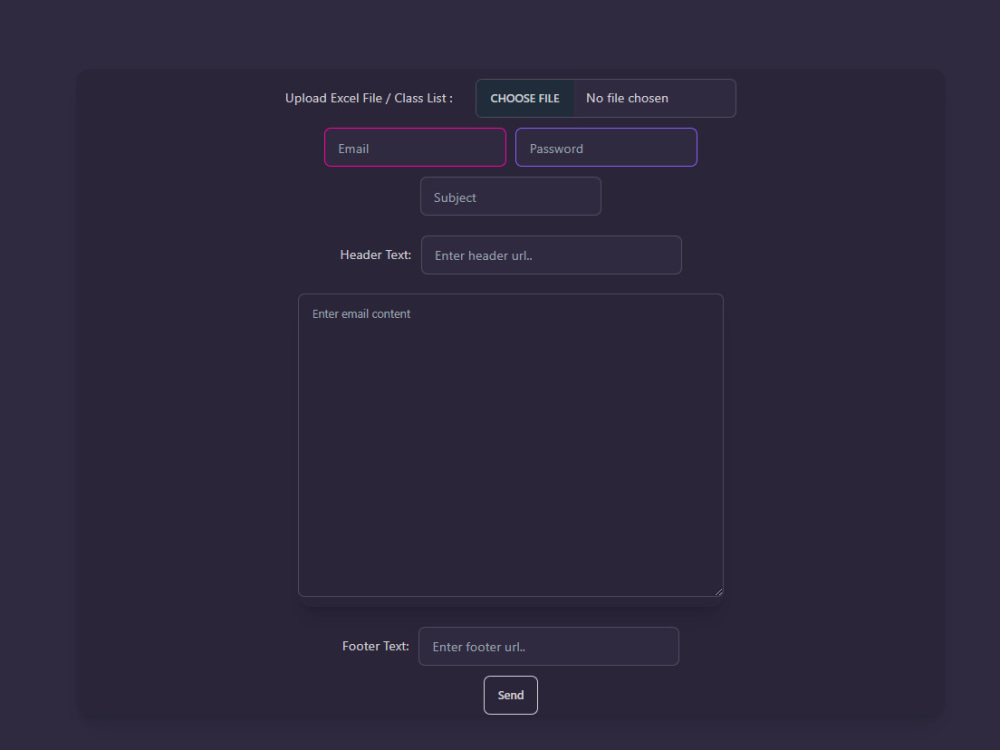Image resolution: width=1000 pixels, height=750 pixels.
Task: Select the header url input box
Action: (551, 255)
